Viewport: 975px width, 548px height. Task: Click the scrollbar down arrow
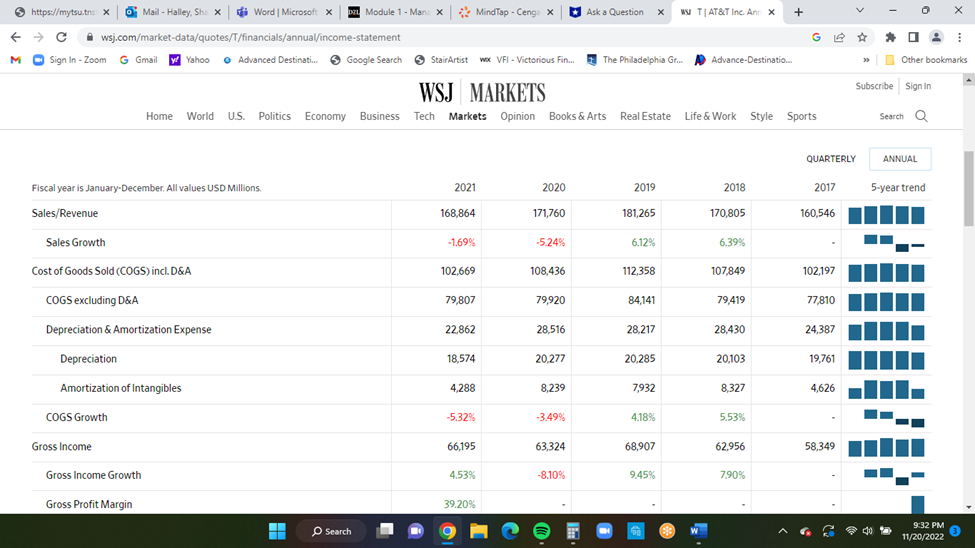tap(969, 508)
